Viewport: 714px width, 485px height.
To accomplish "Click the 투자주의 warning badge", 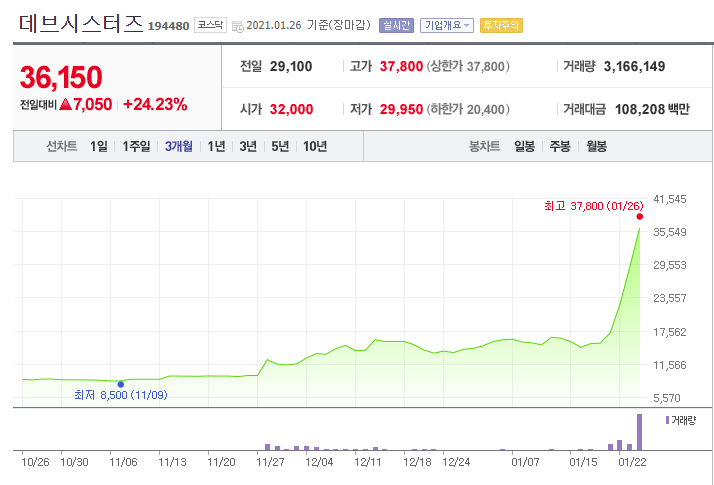I will (x=501, y=26).
